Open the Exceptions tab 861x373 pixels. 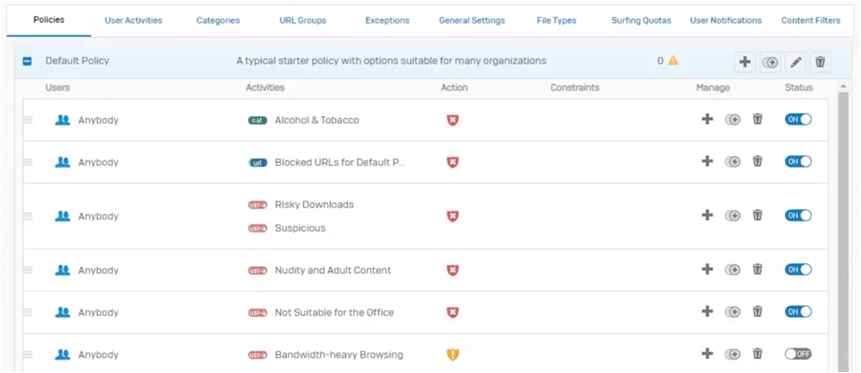coord(387,20)
